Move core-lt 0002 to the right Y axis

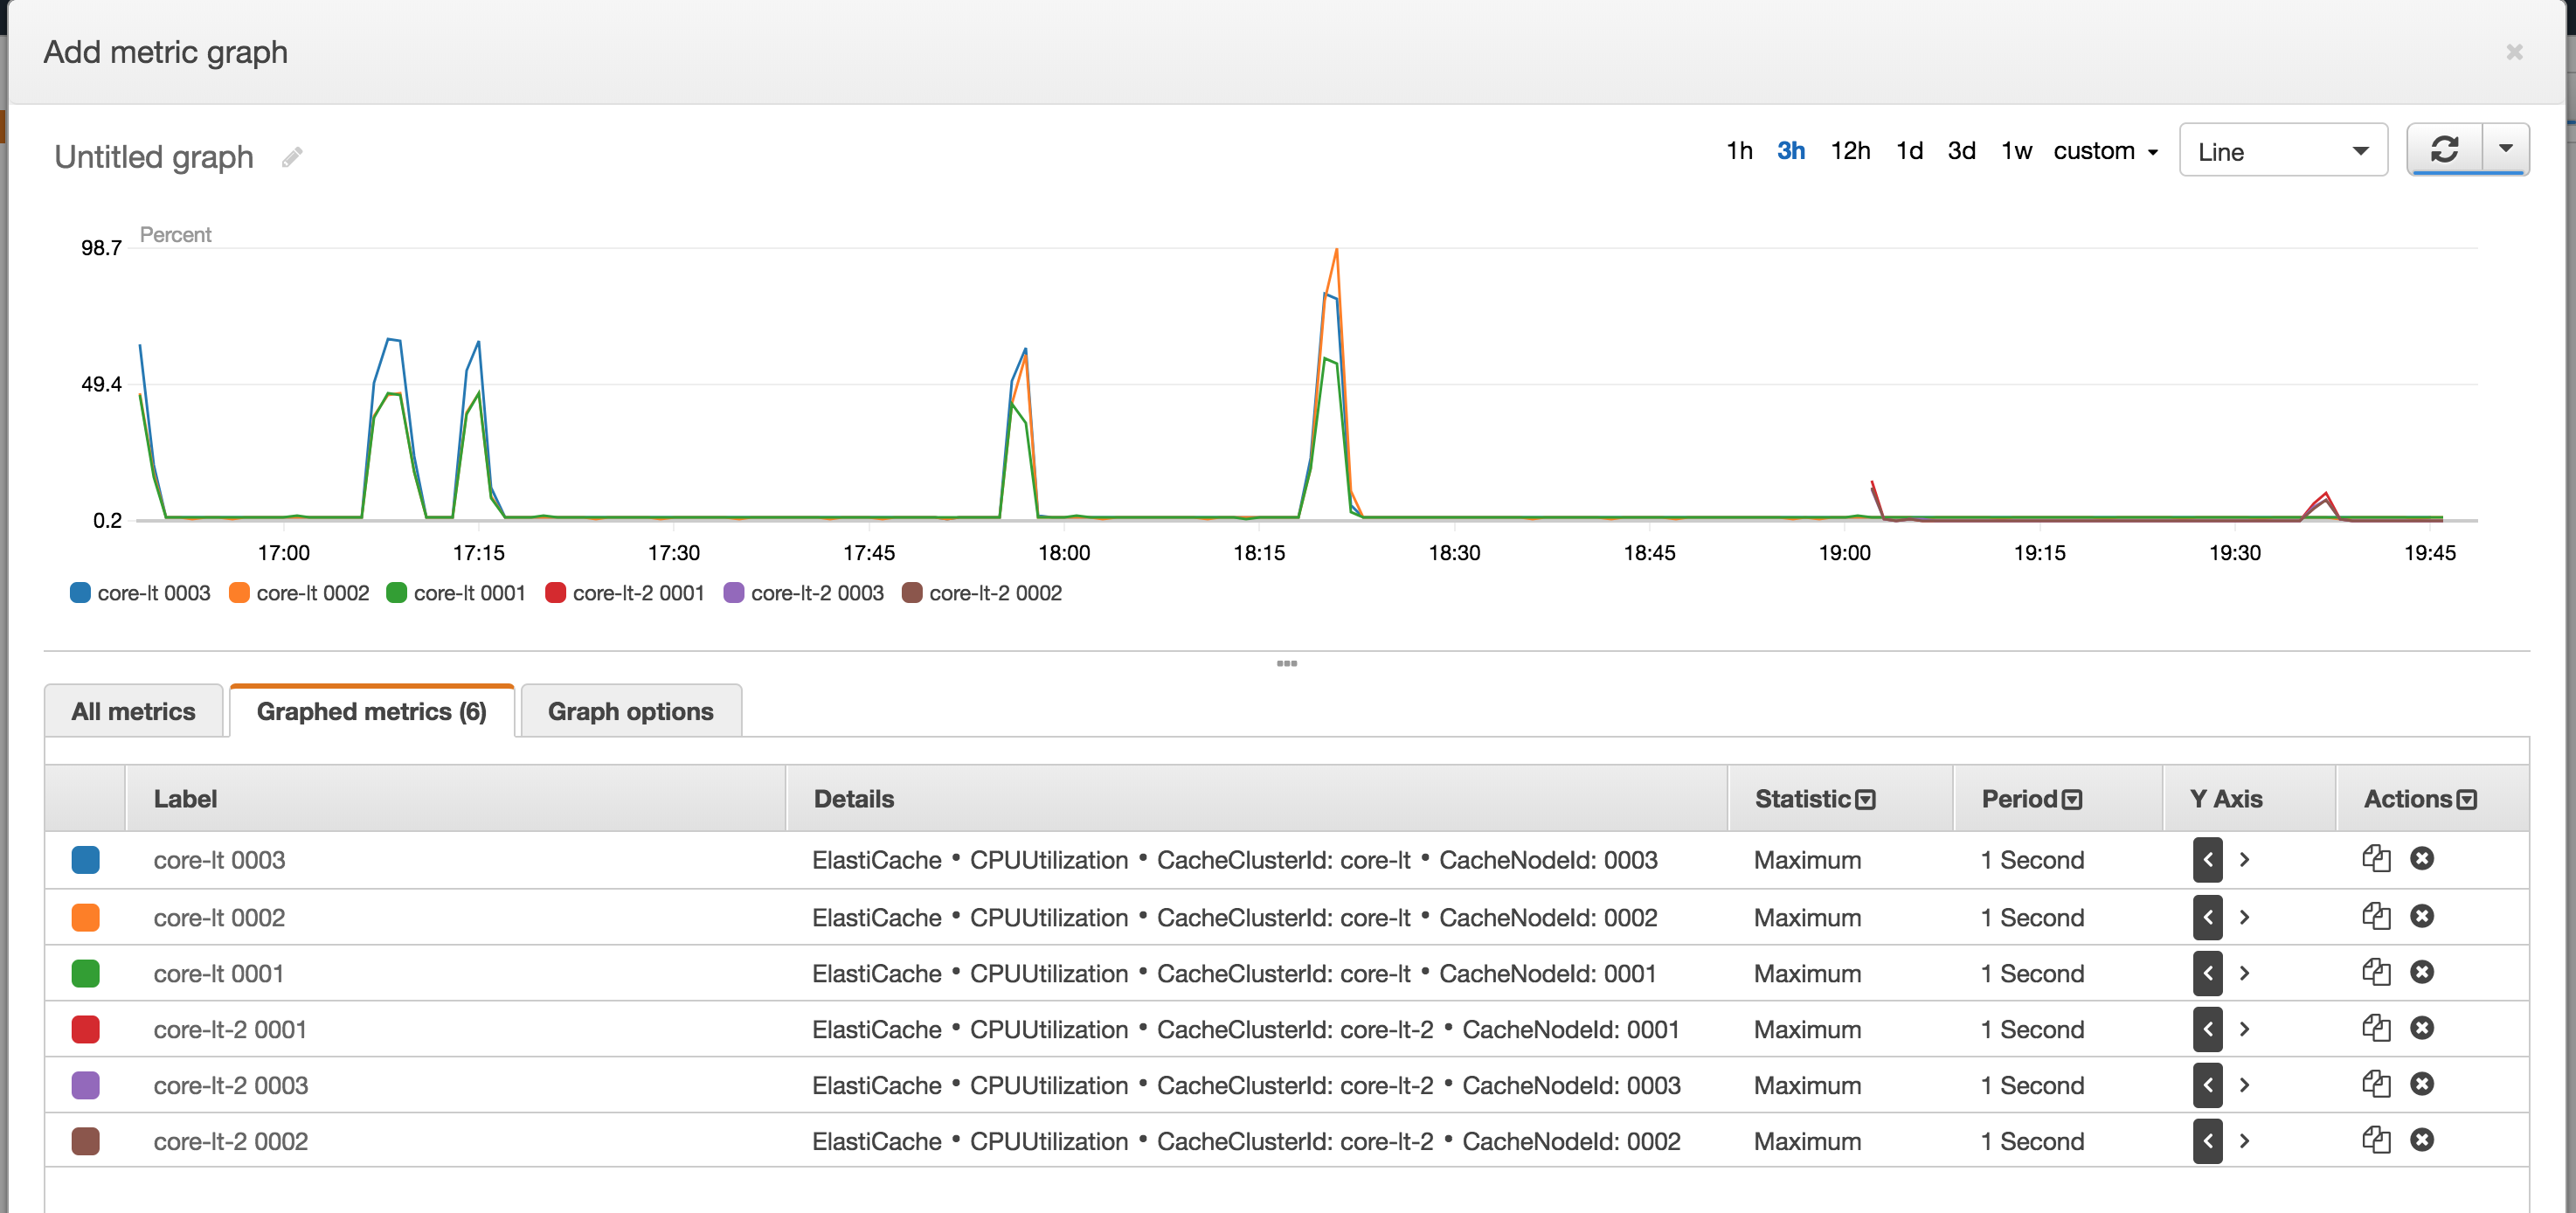point(2246,916)
